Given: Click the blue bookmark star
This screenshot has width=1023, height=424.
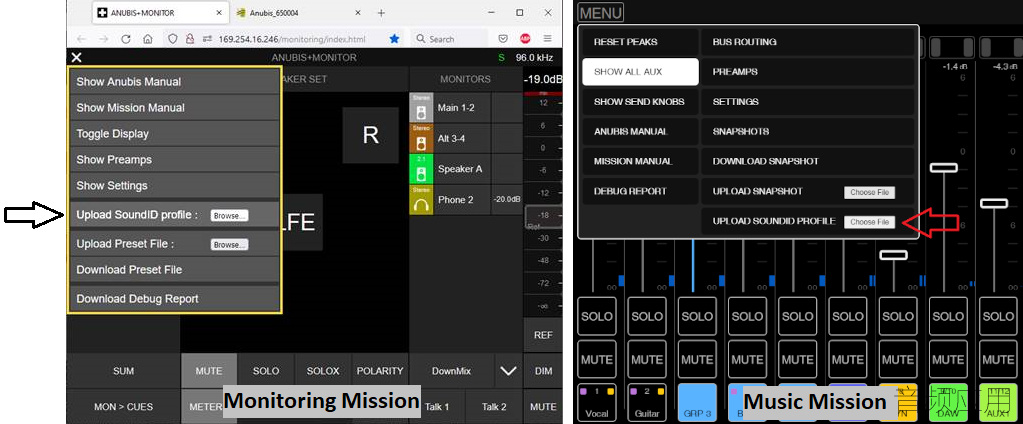Looking at the screenshot, I should point(394,39).
